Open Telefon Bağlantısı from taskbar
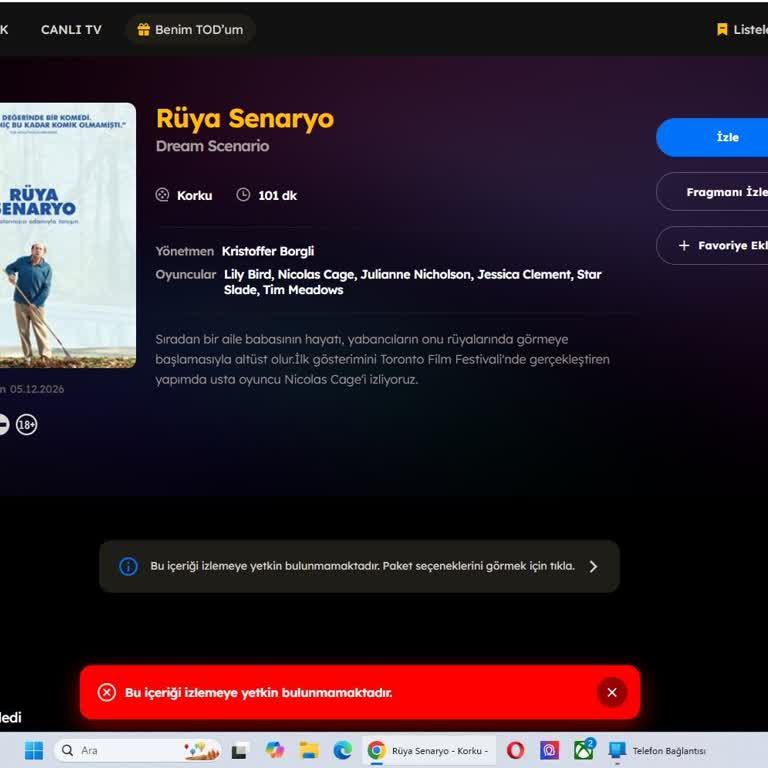This screenshot has width=768, height=768. (x=657, y=750)
